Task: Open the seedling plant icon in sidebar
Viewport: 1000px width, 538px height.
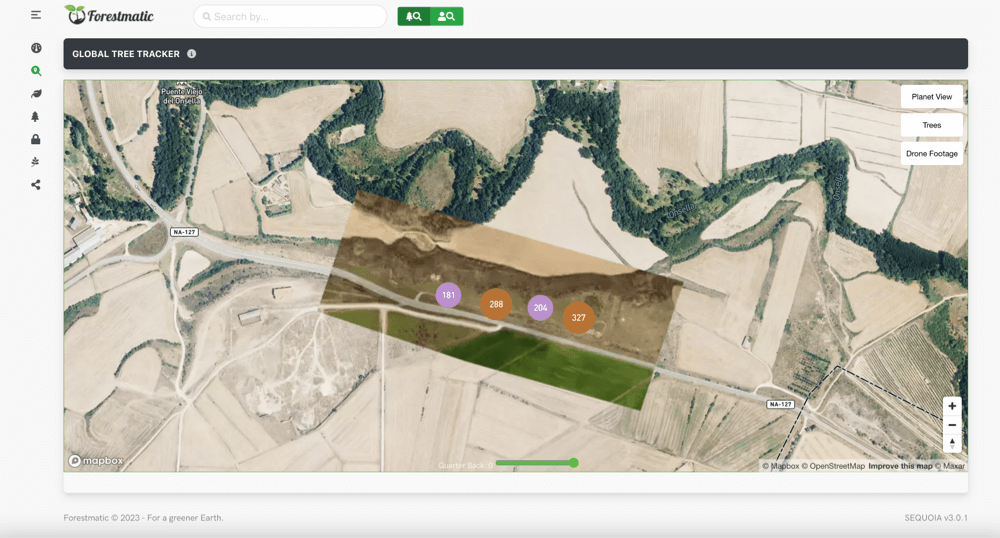Action: 36,162
